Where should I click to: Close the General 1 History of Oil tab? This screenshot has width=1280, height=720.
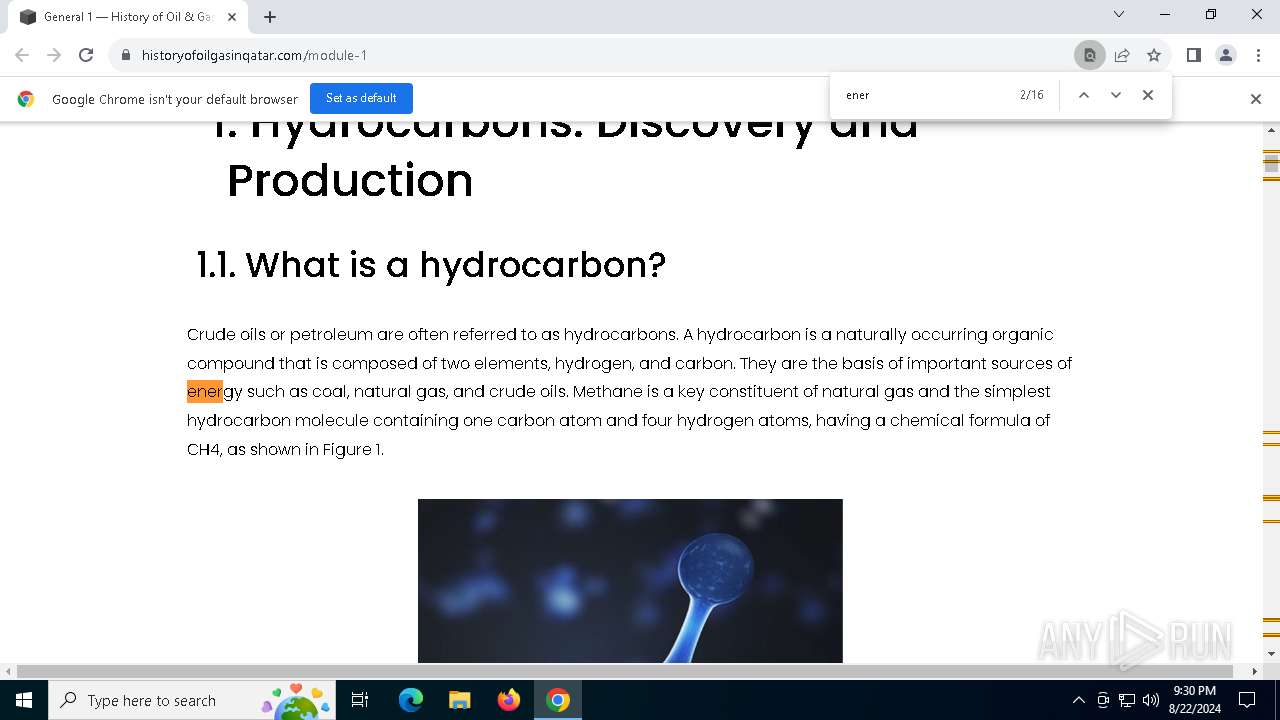point(232,17)
